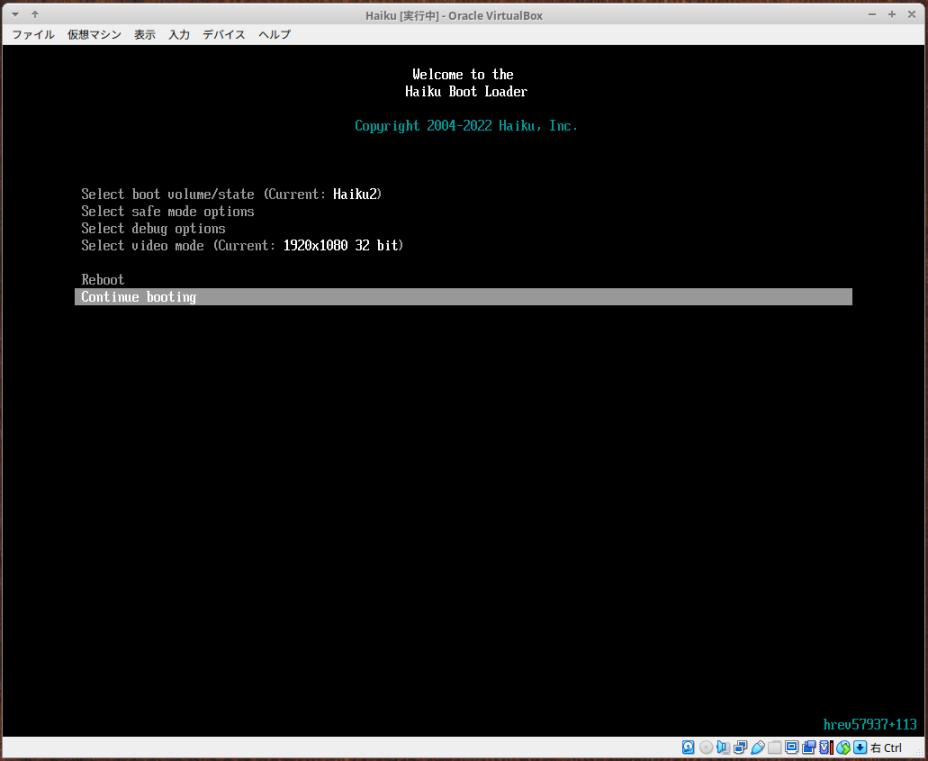
Task: Open the window menu arrow in title bar
Action: tap(15, 14)
